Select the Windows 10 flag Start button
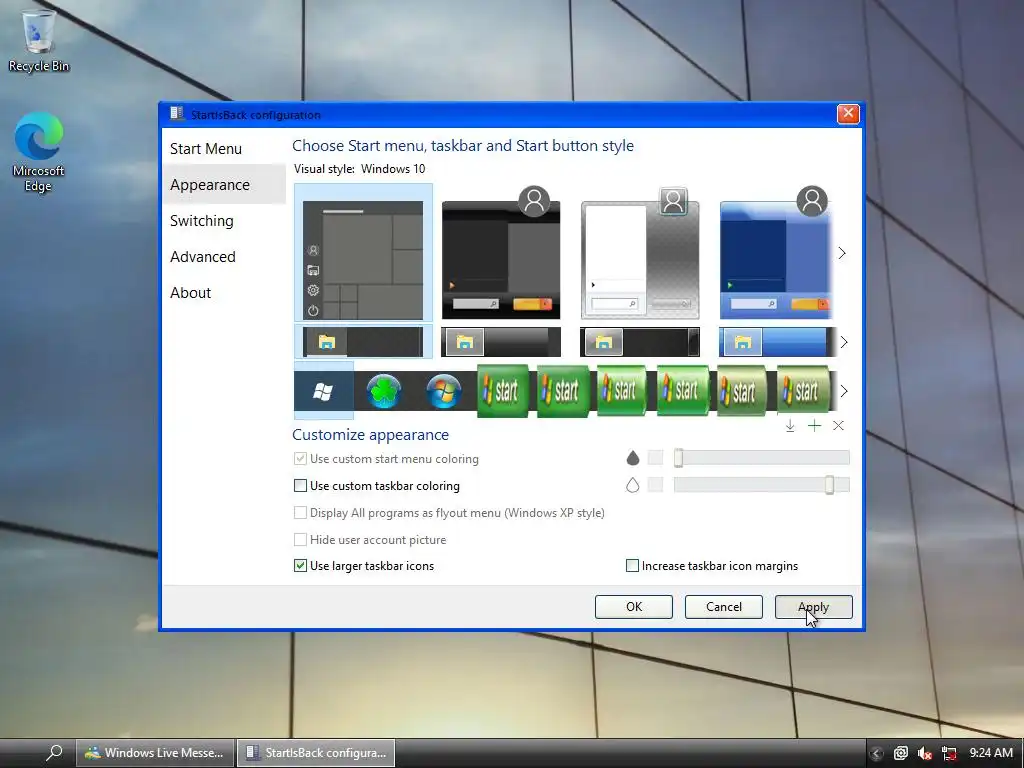 pos(324,391)
